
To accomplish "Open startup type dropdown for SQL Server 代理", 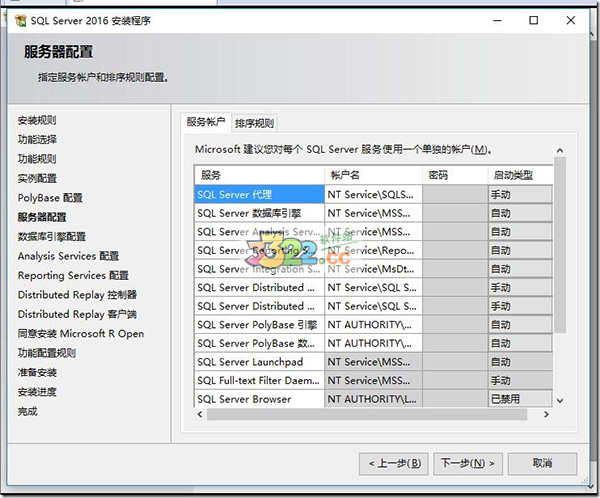I will pyautogui.click(x=520, y=194).
